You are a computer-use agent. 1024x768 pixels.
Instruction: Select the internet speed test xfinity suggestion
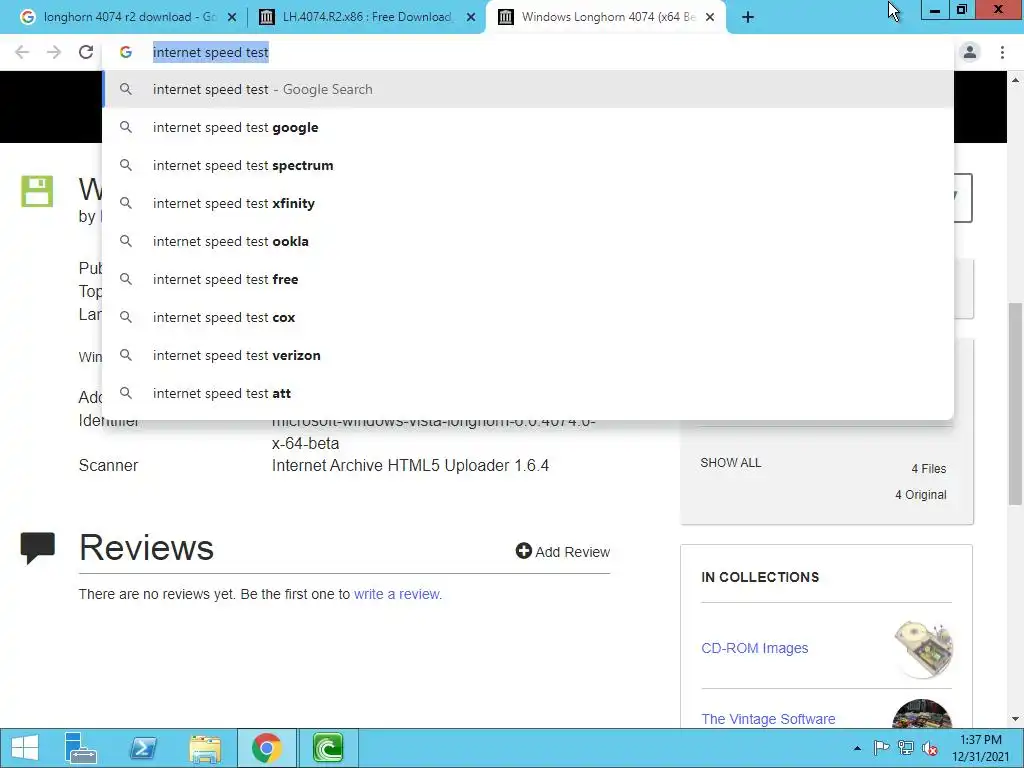[x=528, y=203]
